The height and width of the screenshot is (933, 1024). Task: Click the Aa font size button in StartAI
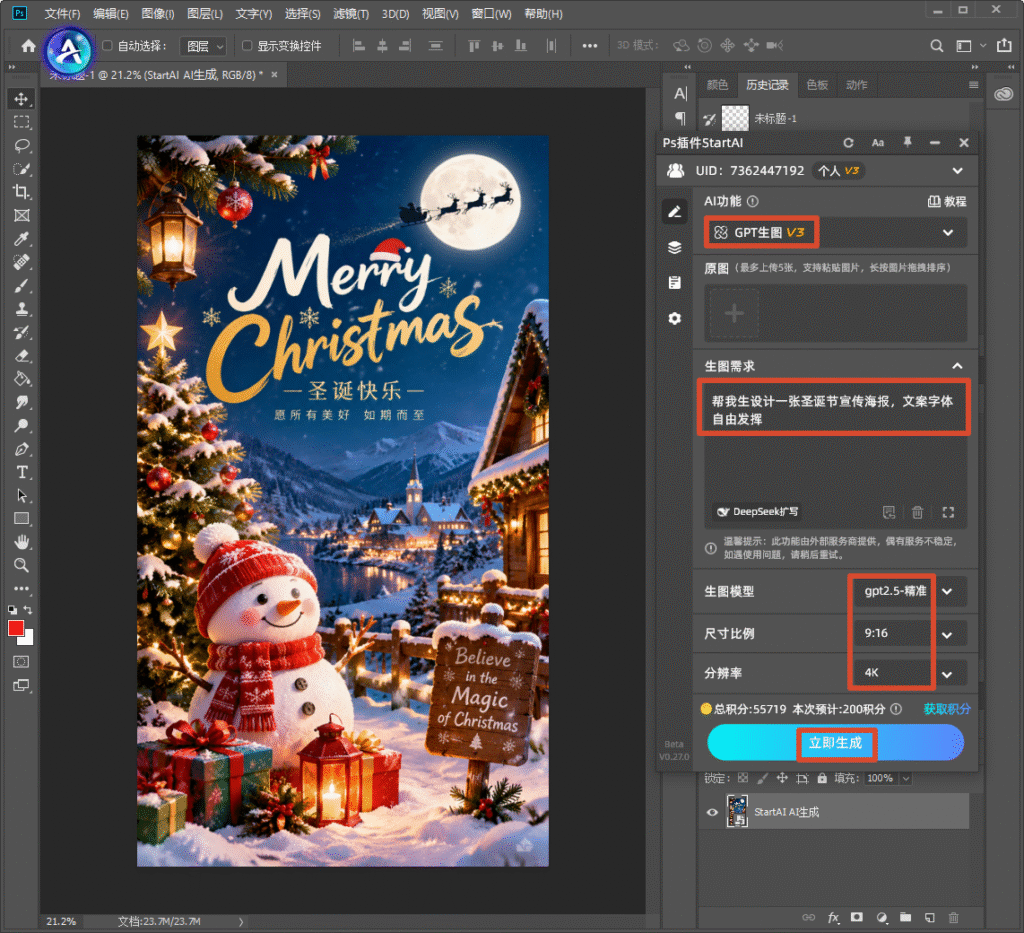(x=878, y=142)
